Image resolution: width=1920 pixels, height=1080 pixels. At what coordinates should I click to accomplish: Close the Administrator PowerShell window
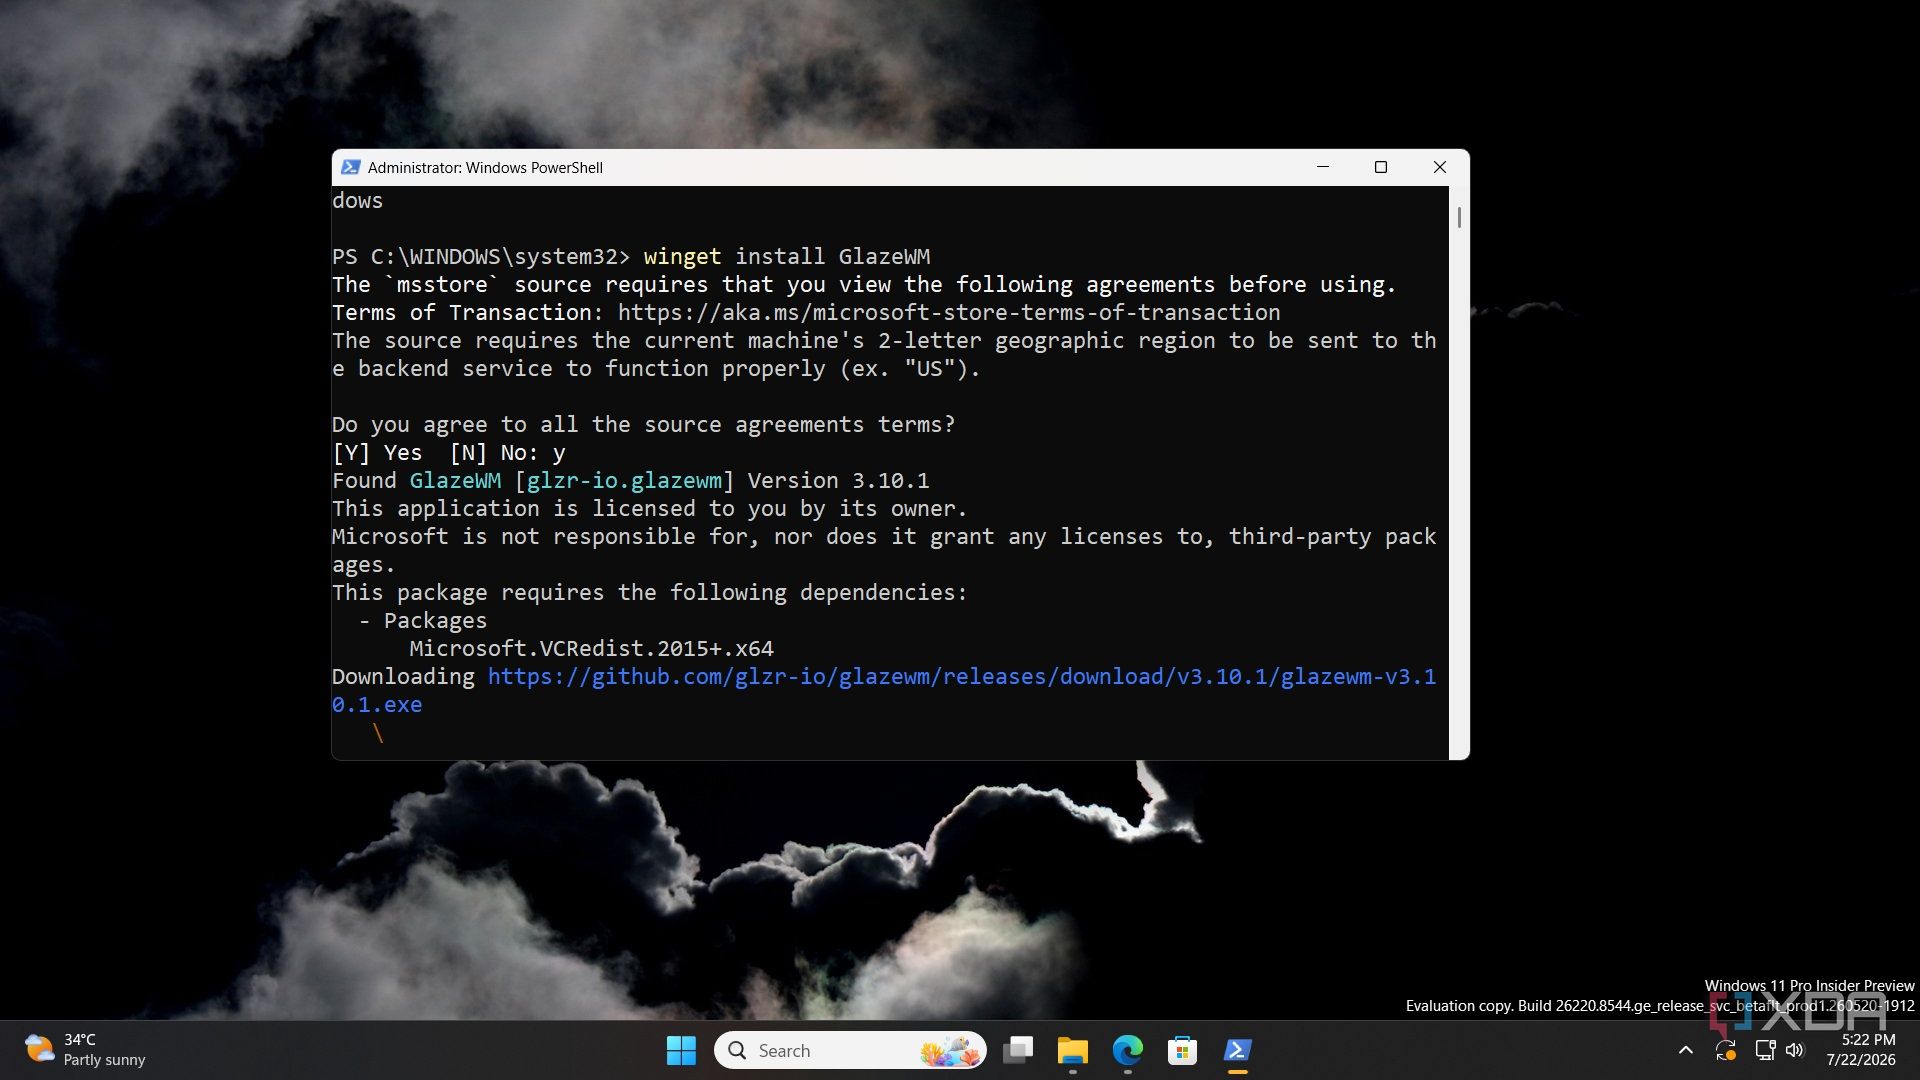click(1440, 167)
